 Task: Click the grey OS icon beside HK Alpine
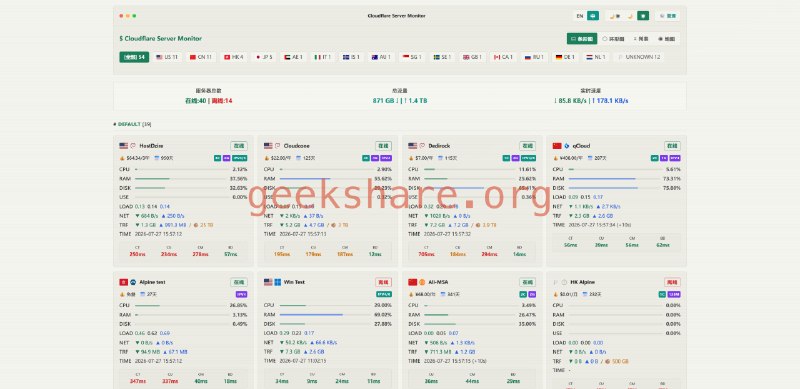[x=564, y=282]
